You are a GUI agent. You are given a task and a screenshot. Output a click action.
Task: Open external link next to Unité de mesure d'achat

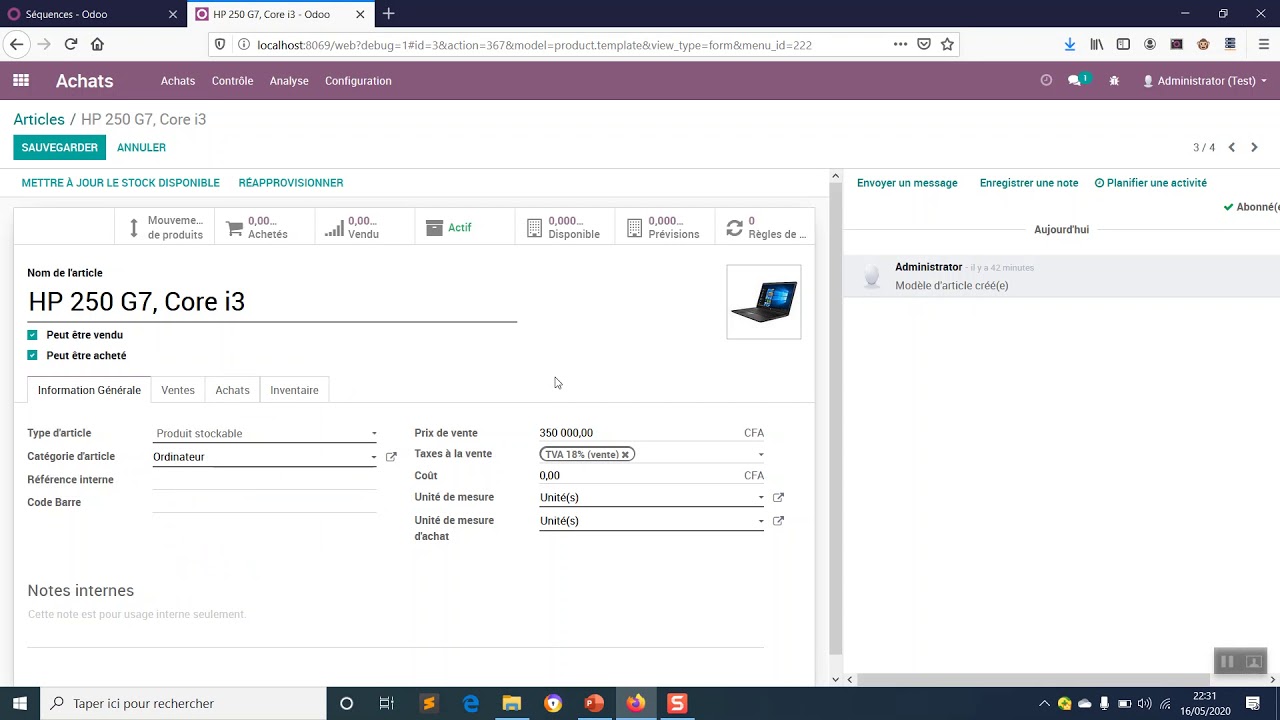(x=778, y=520)
